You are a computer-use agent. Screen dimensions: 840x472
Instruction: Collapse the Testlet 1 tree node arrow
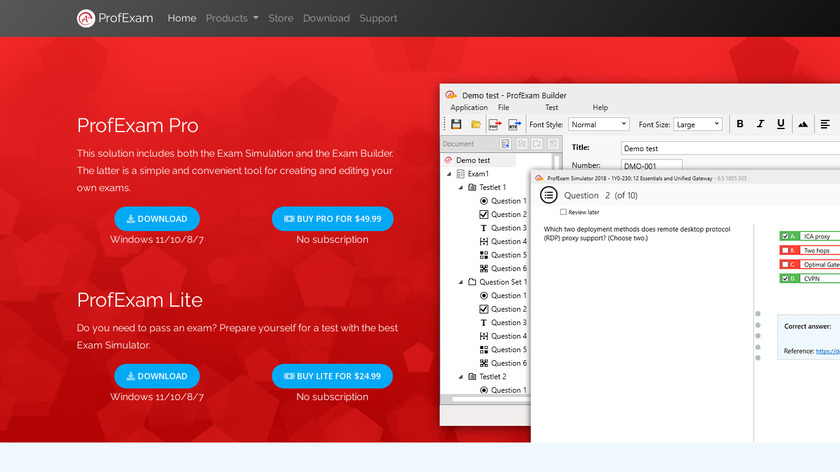coord(461,188)
